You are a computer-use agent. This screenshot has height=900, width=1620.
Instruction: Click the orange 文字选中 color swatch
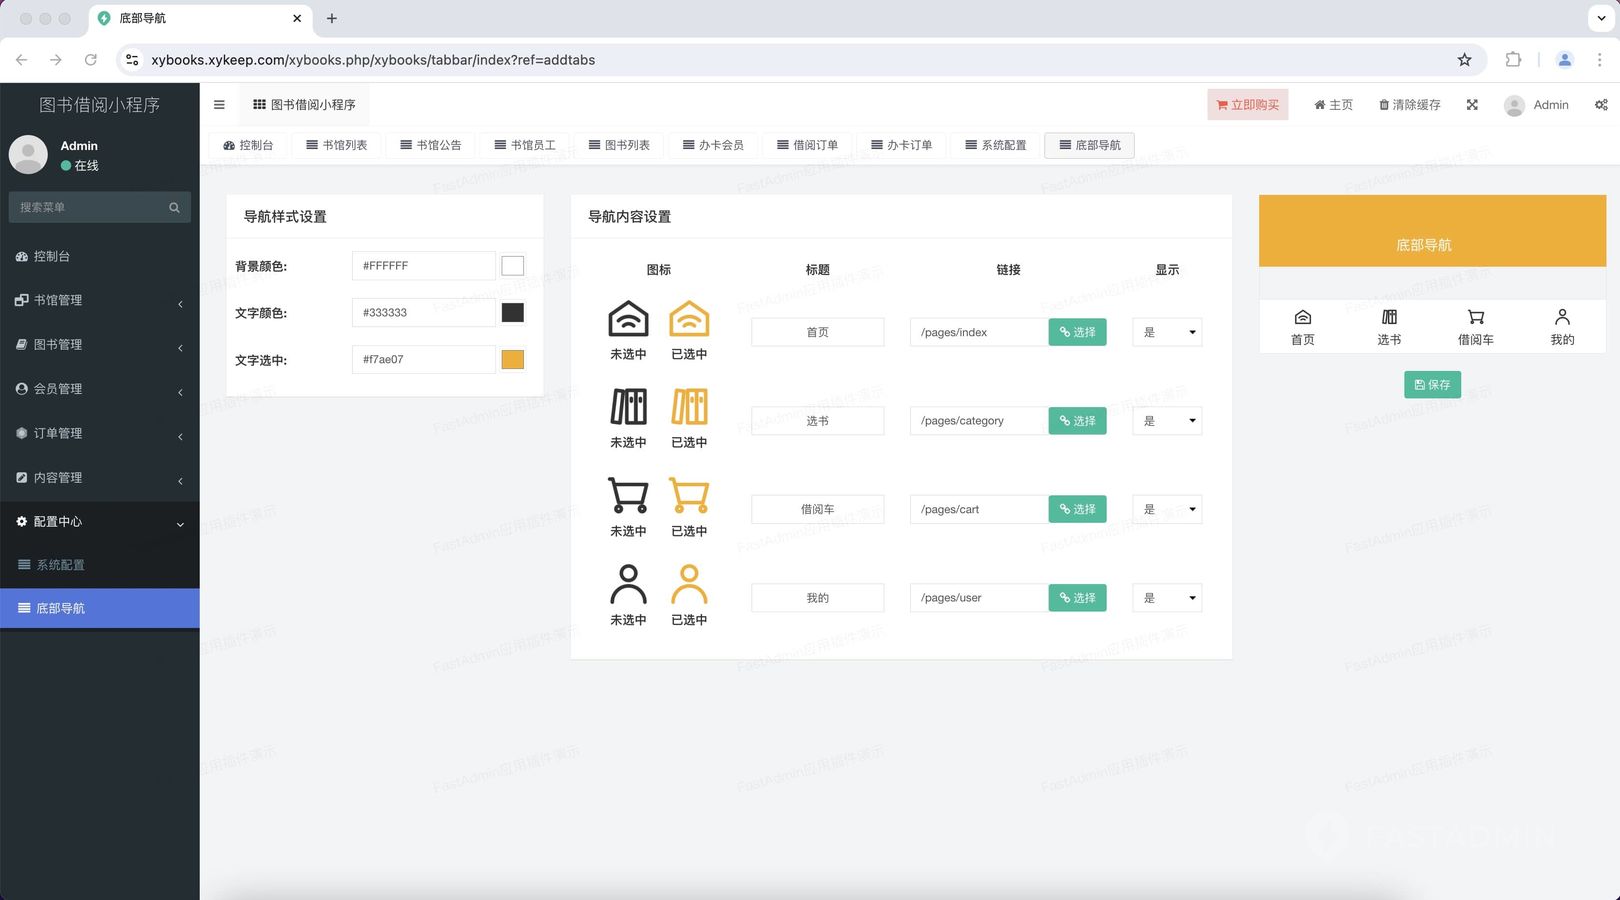[x=512, y=360]
